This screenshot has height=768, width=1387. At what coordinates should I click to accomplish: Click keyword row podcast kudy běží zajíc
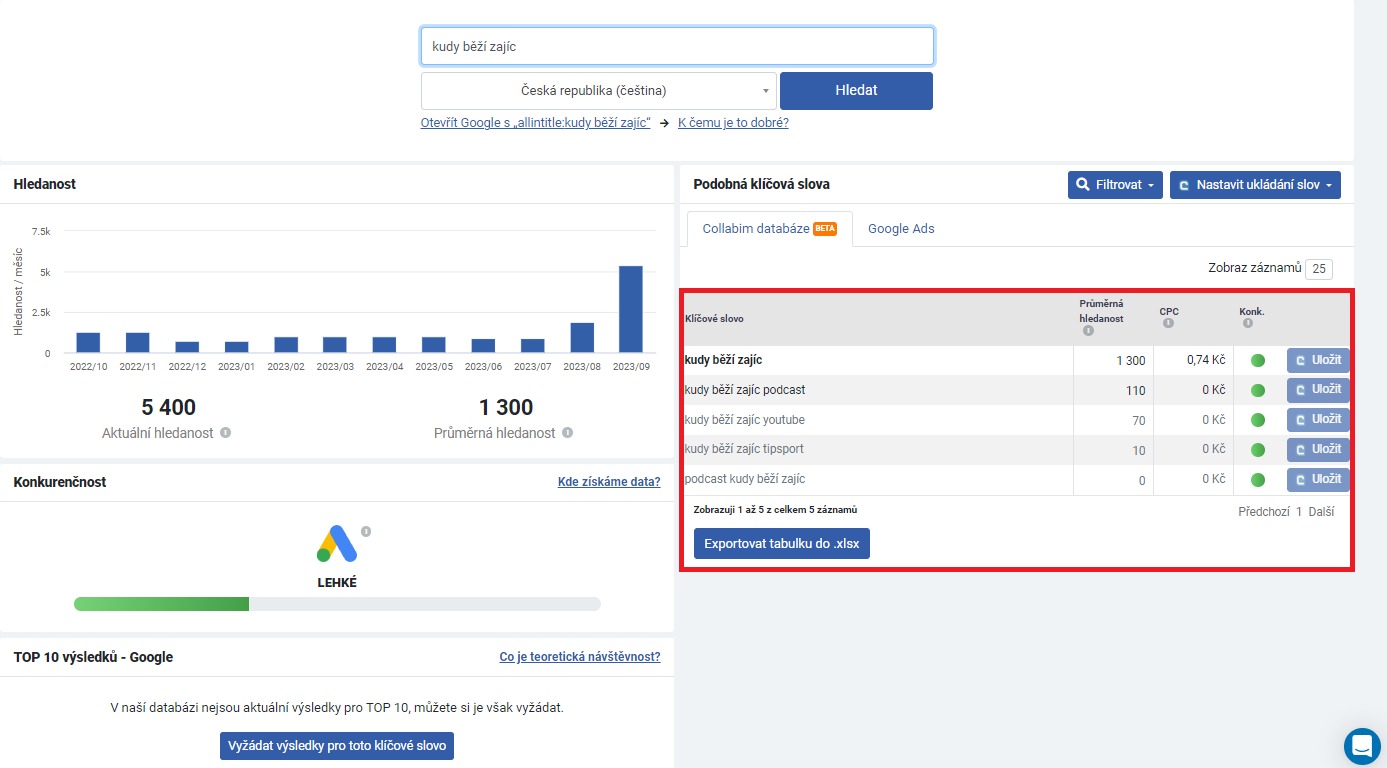[745, 479]
